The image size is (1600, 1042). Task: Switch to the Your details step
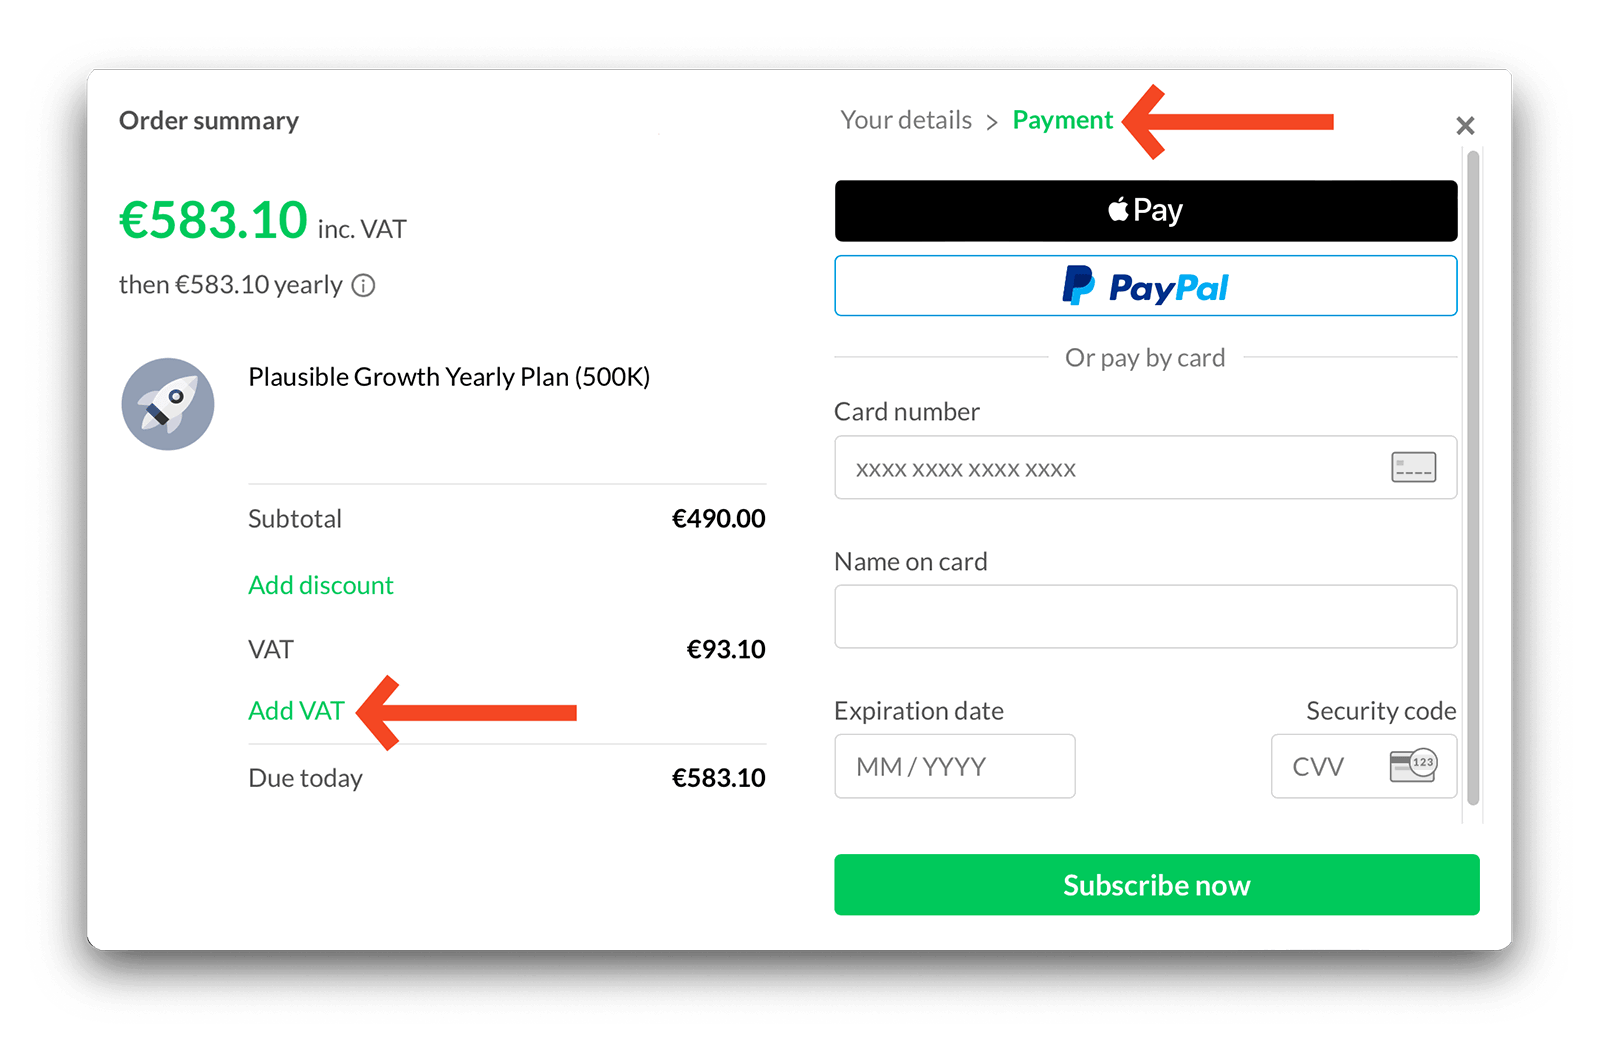pyautogui.click(x=904, y=120)
